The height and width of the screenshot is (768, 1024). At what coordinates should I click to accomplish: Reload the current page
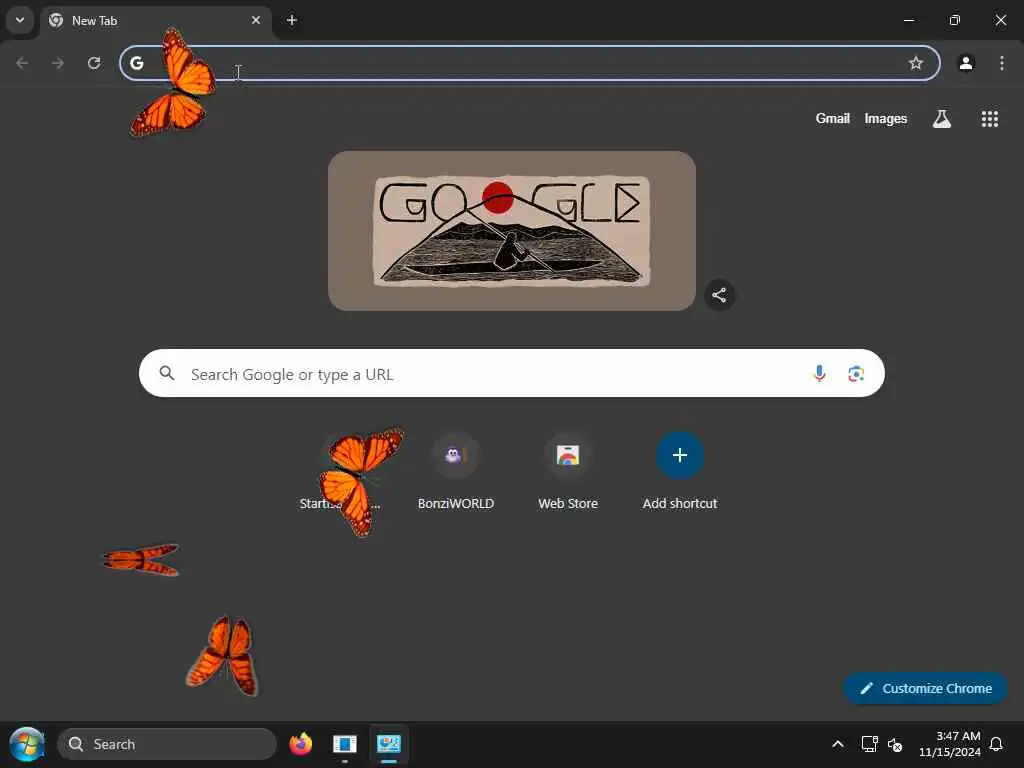[94, 63]
